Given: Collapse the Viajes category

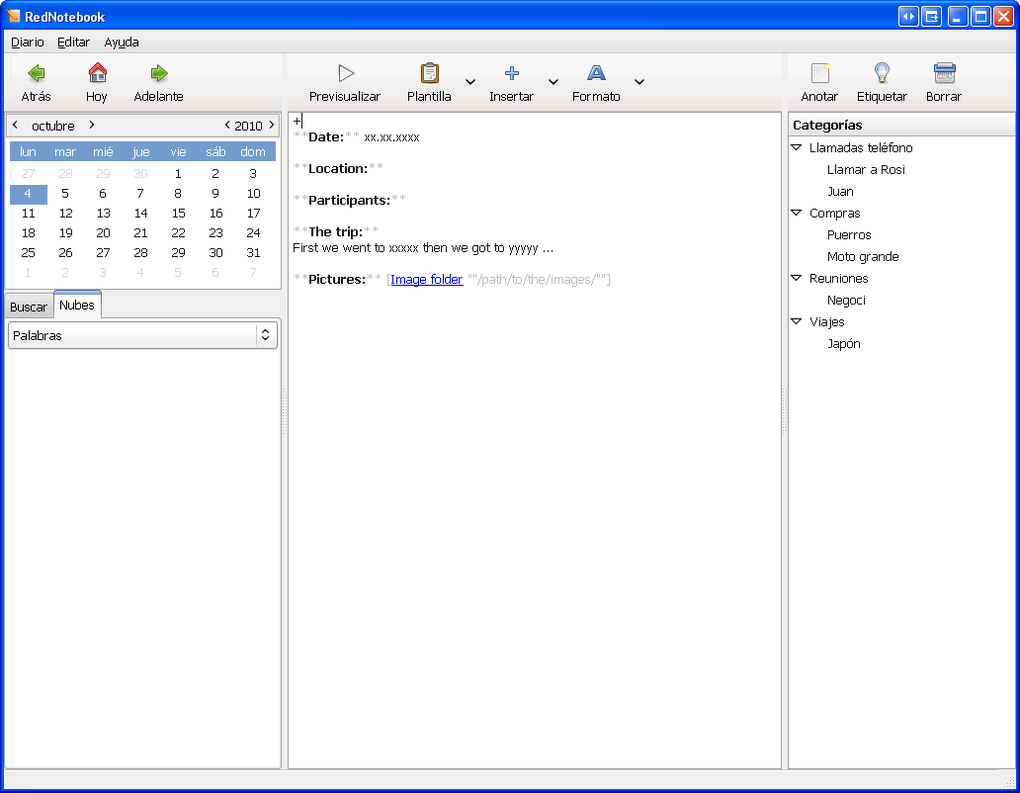Looking at the screenshot, I should (796, 322).
